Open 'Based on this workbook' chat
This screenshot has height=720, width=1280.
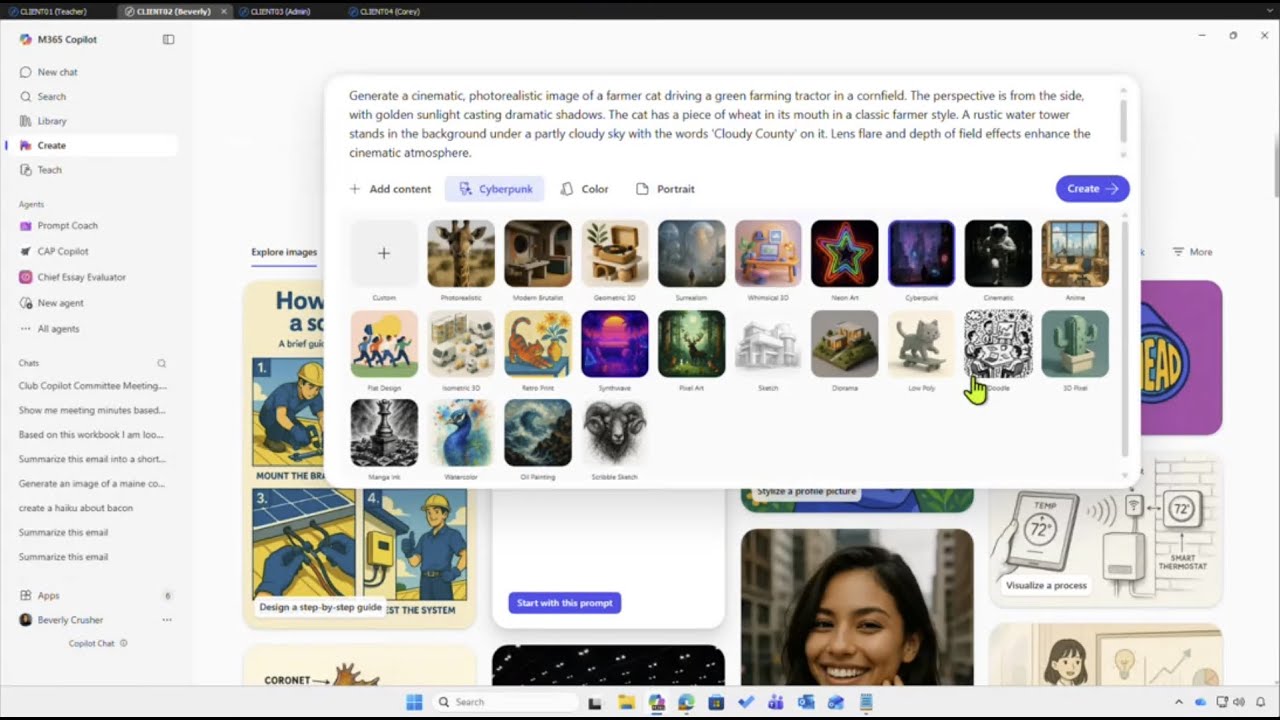coord(92,435)
